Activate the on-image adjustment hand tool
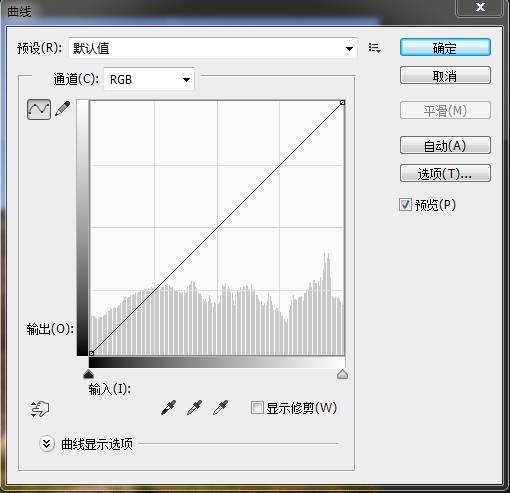The width and height of the screenshot is (510, 493). (x=40, y=408)
